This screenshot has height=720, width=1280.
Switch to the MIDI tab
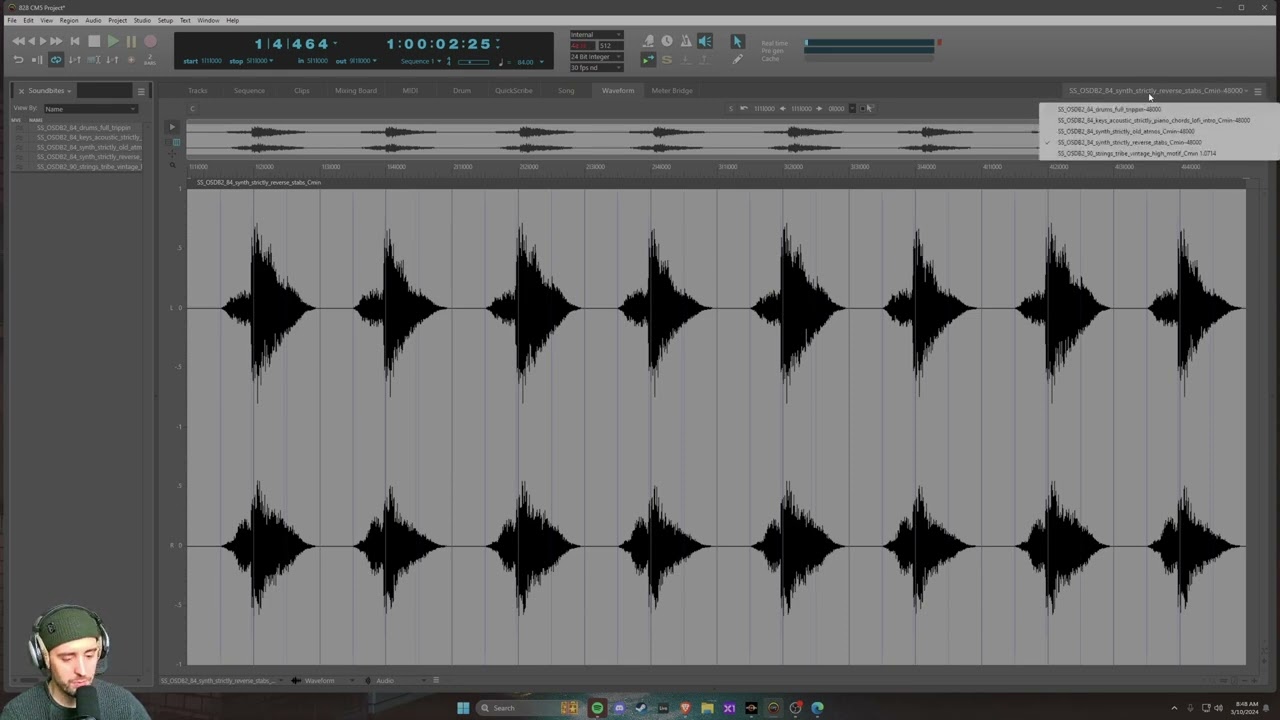point(410,91)
